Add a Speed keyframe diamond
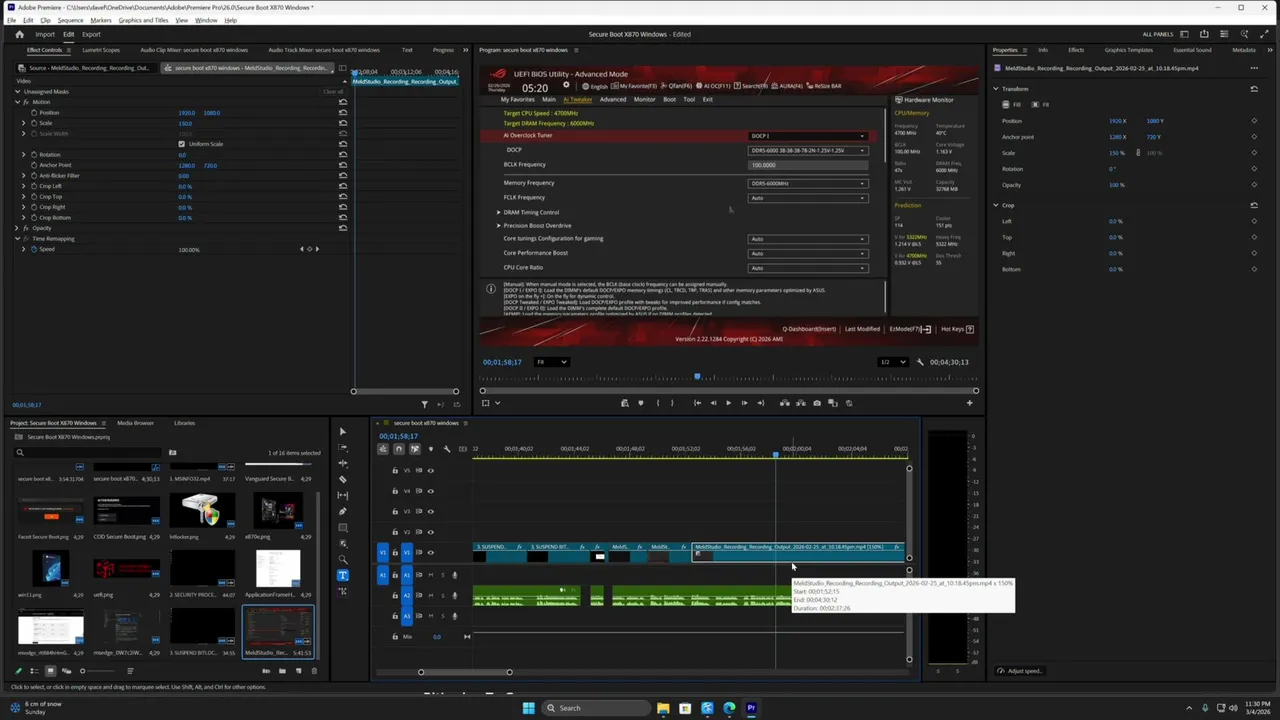Screen dimensions: 1280x720 (x=309, y=249)
